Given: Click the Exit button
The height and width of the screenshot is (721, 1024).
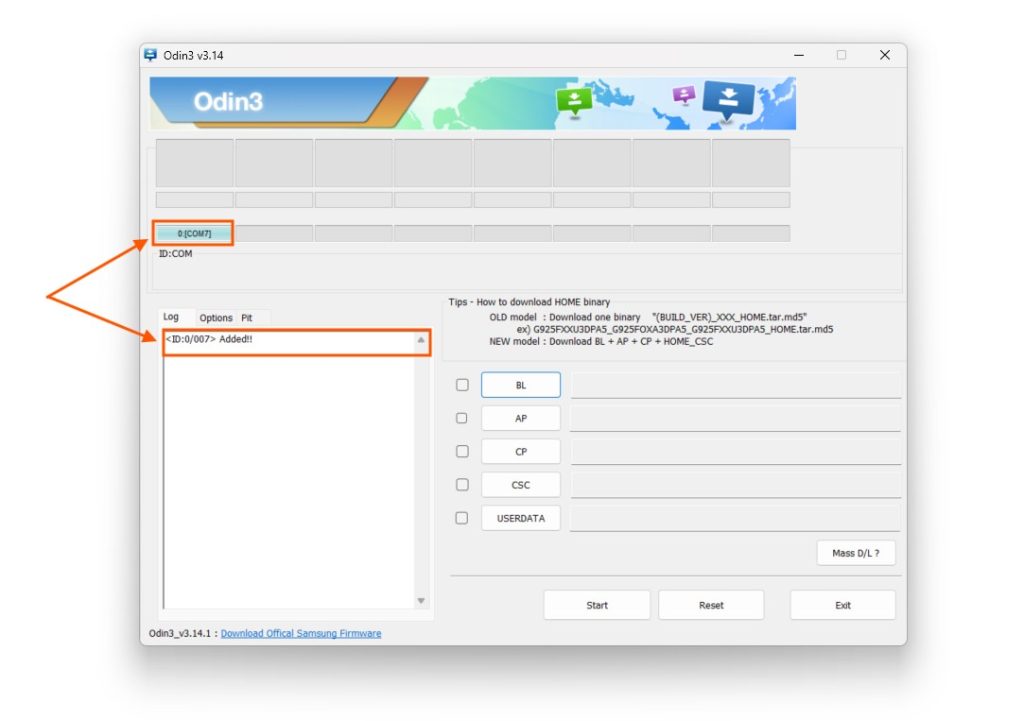Looking at the screenshot, I should point(843,605).
